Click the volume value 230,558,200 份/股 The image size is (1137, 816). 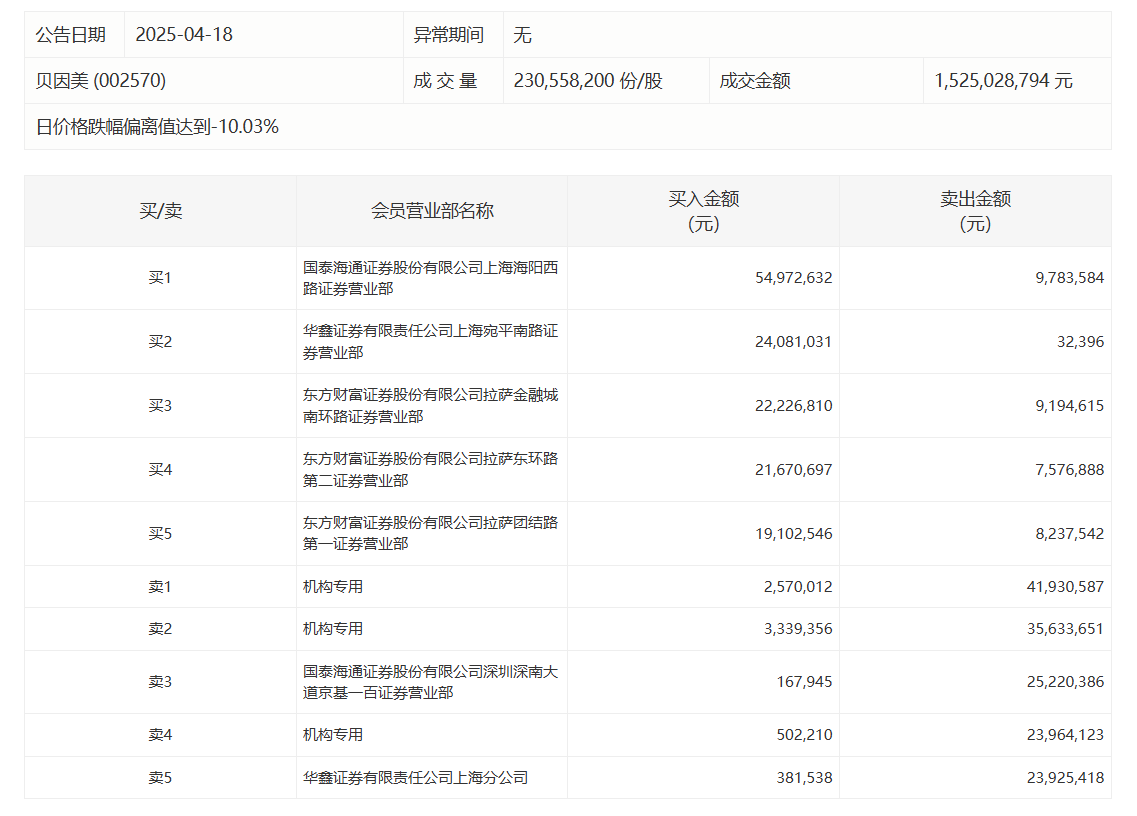pyautogui.click(x=588, y=81)
